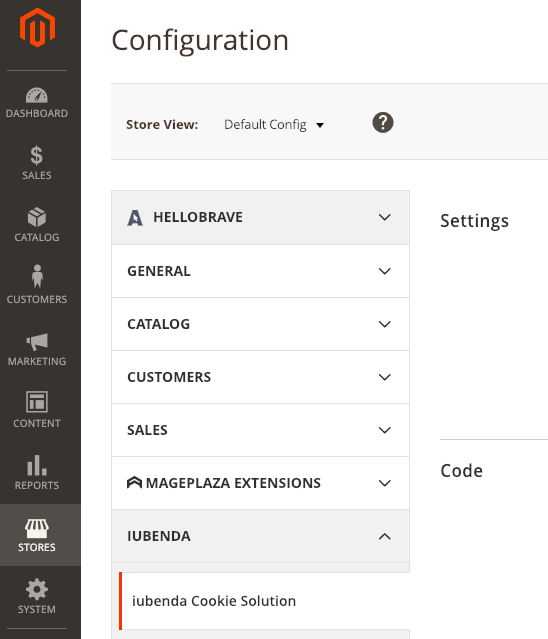
Task: Select the MAGEPLAZA EXTENSIONS tab label
Action: (x=233, y=483)
